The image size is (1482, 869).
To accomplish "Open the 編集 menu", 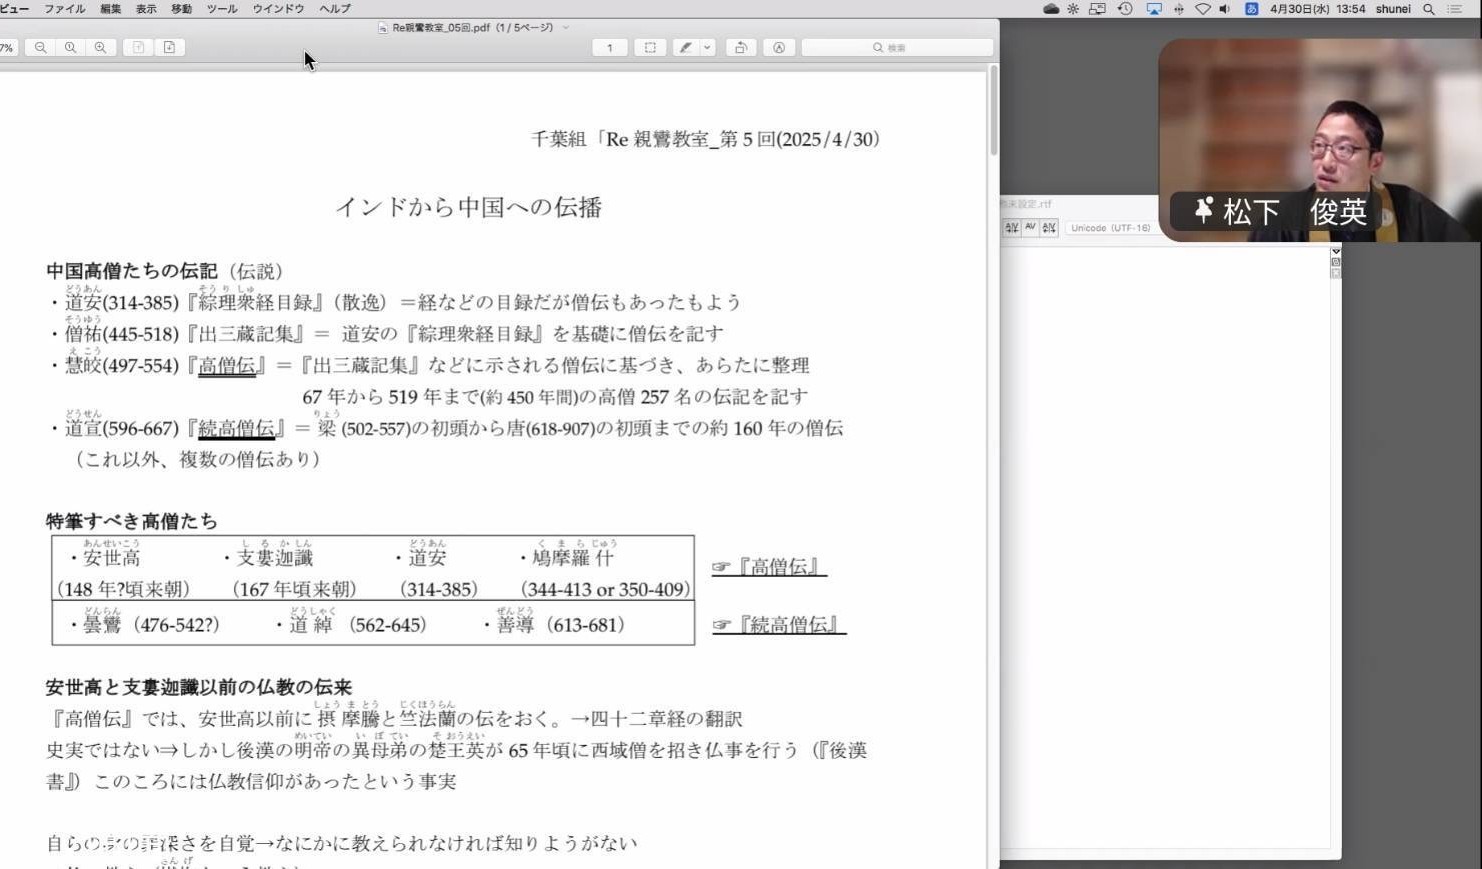I will (111, 9).
